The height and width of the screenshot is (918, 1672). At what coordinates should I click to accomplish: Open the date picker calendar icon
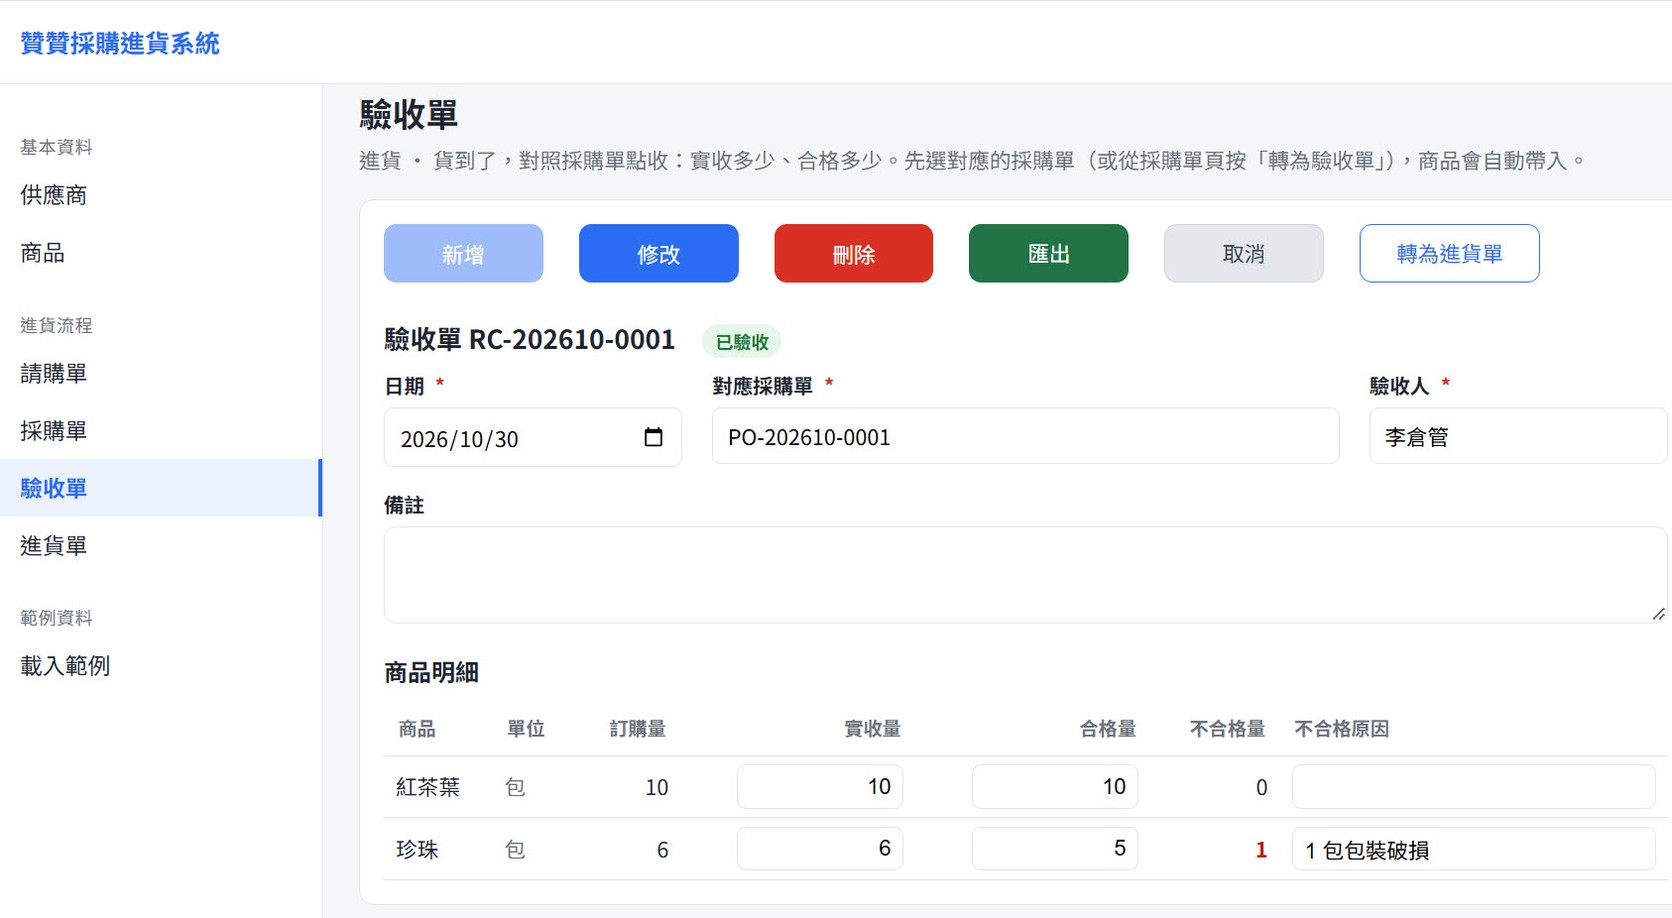click(653, 437)
